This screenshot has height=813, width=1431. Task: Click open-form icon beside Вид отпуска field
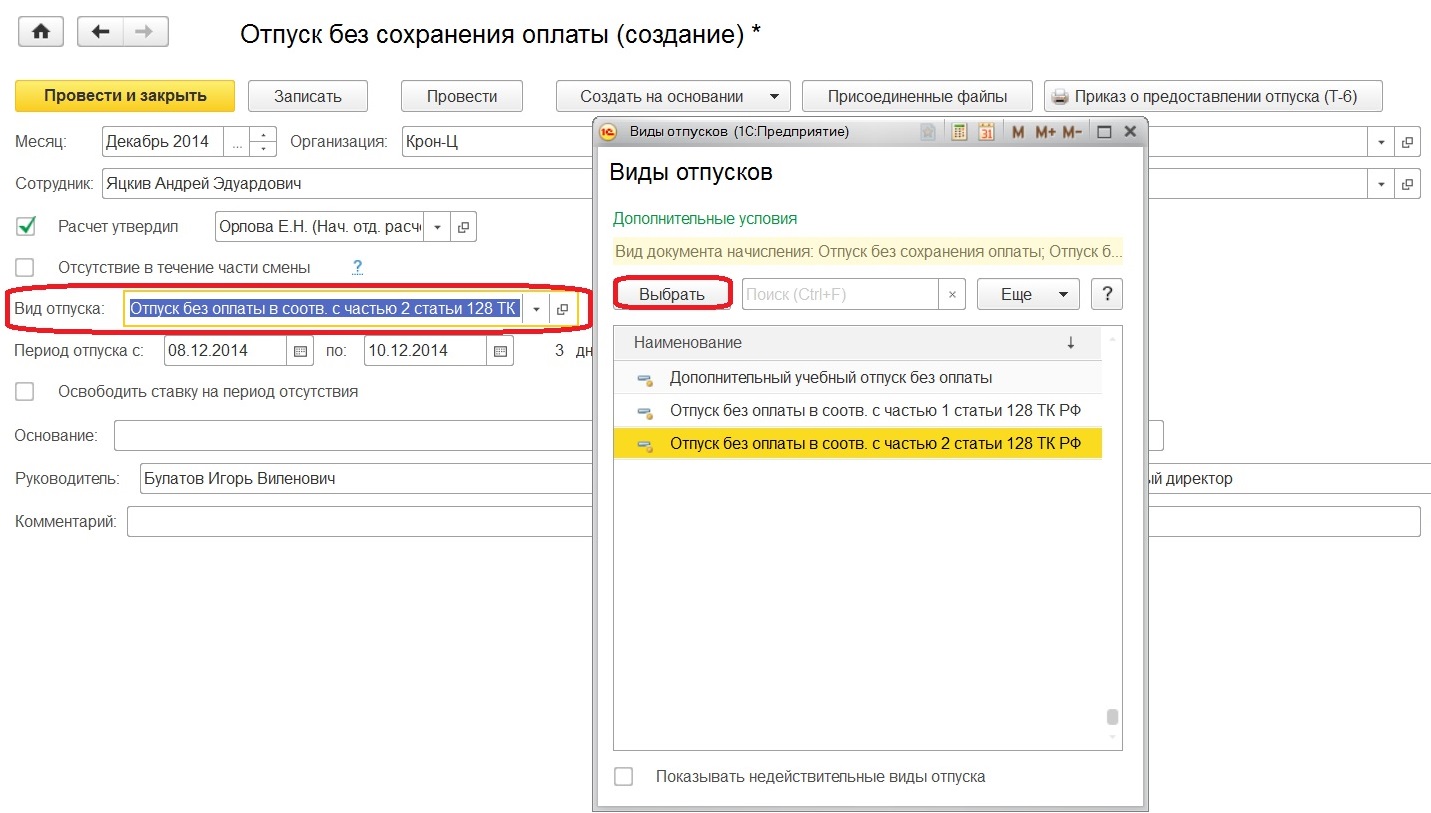[x=563, y=309]
